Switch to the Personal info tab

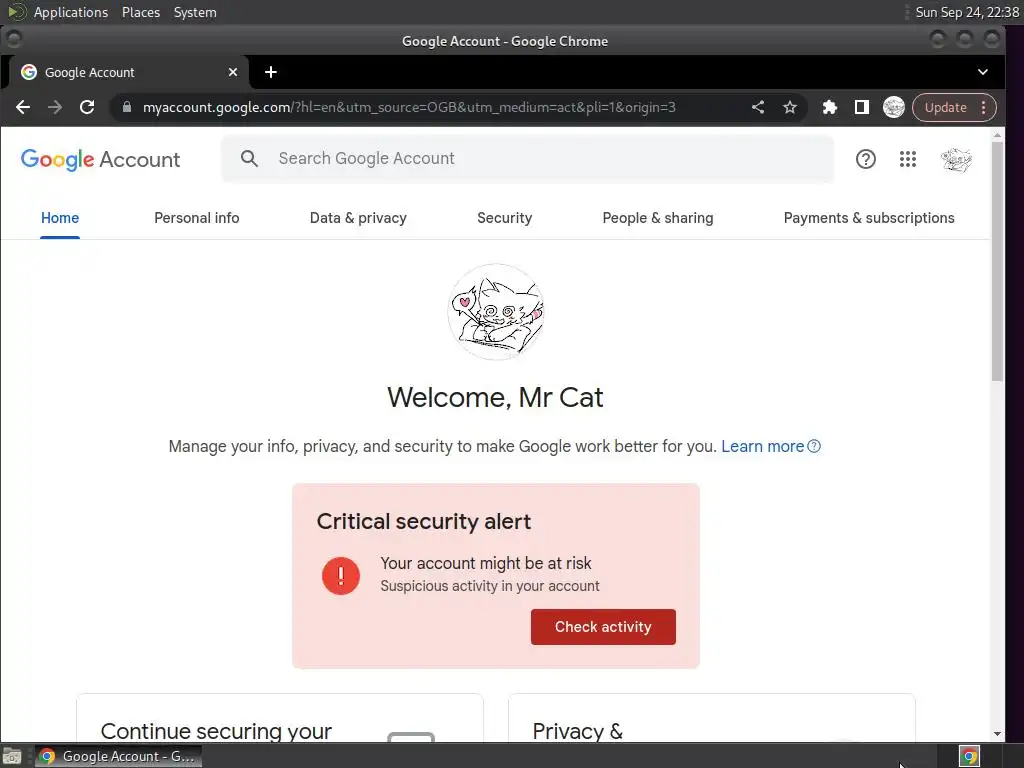(197, 217)
